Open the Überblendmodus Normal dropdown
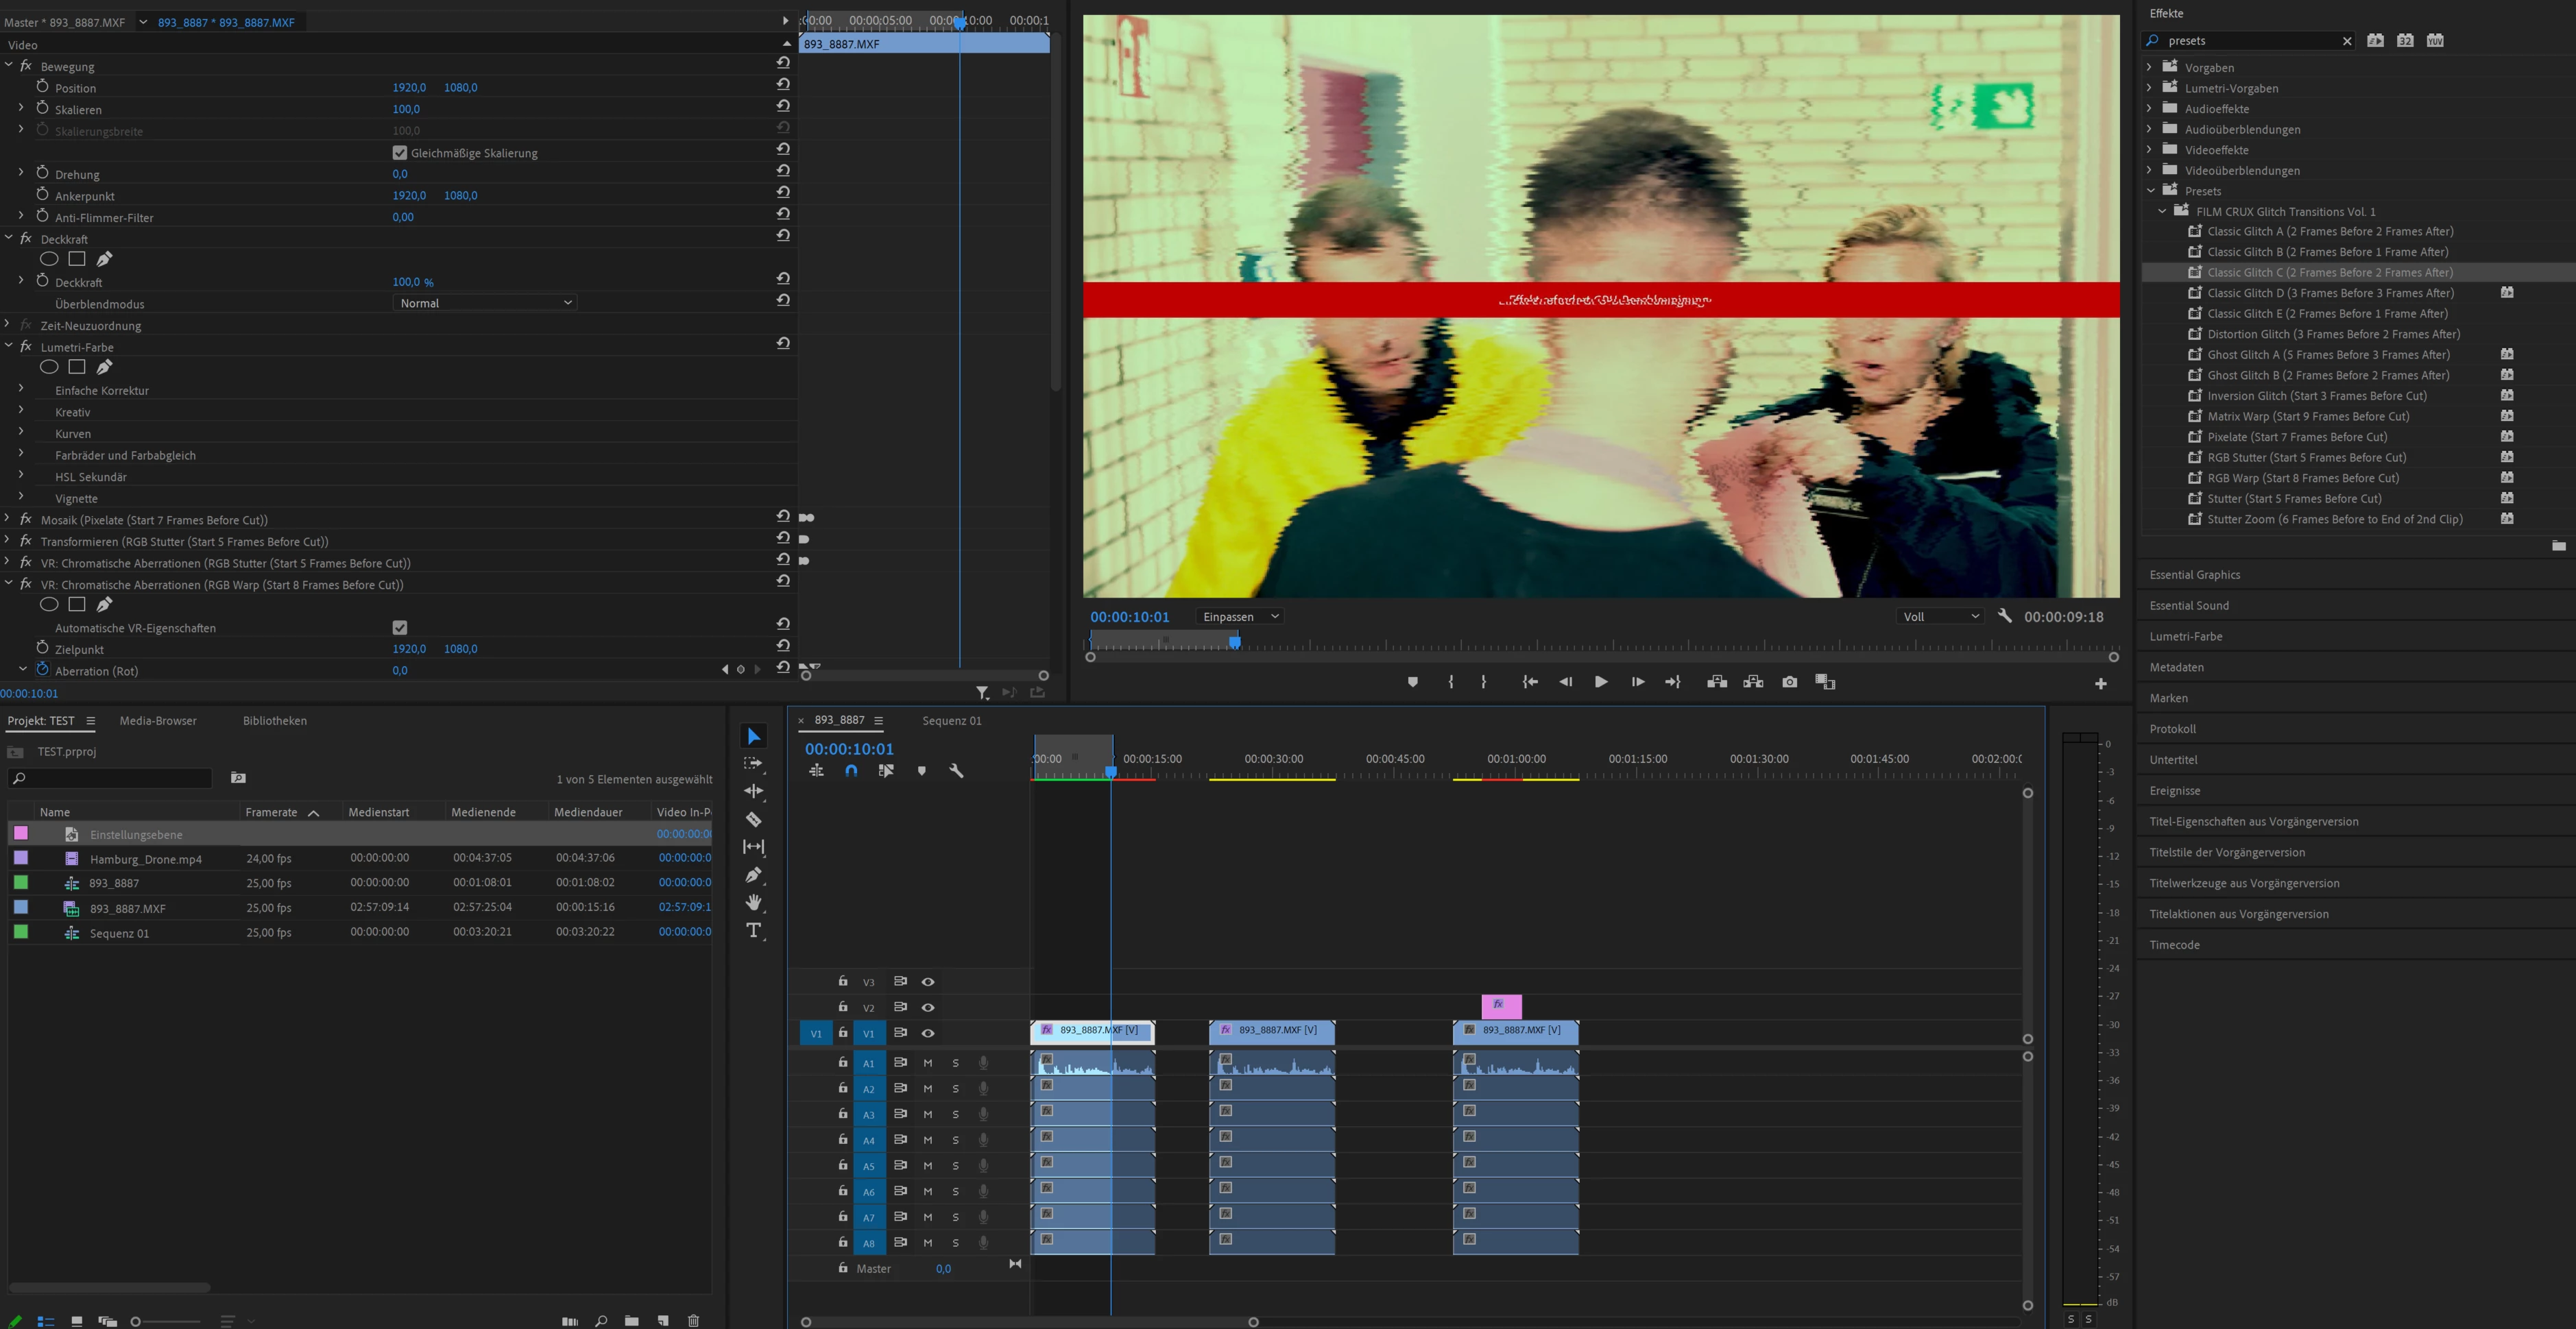 [485, 303]
